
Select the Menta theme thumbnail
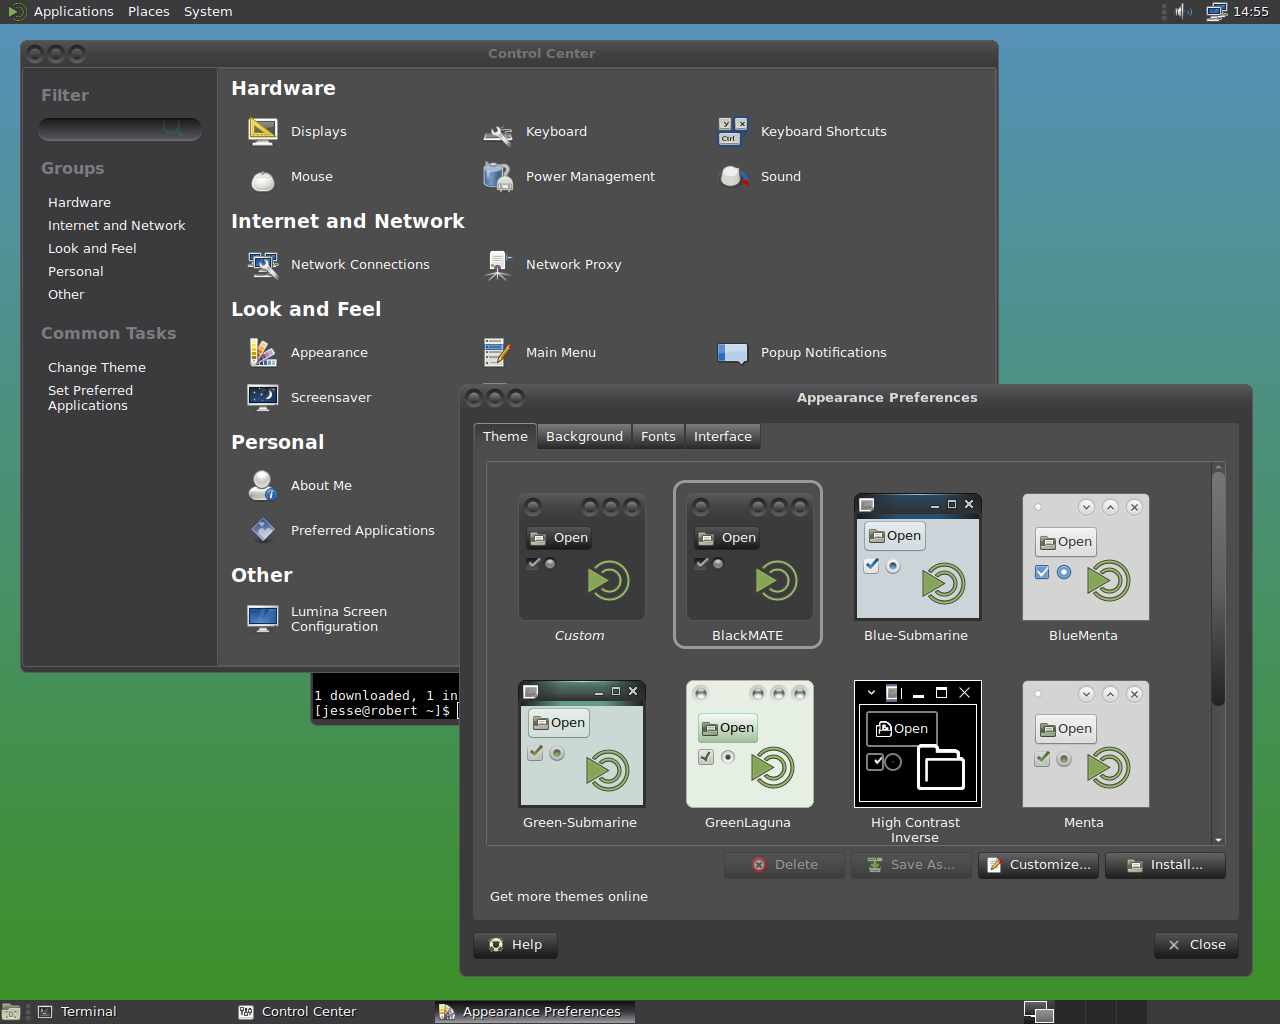coord(1085,744)
